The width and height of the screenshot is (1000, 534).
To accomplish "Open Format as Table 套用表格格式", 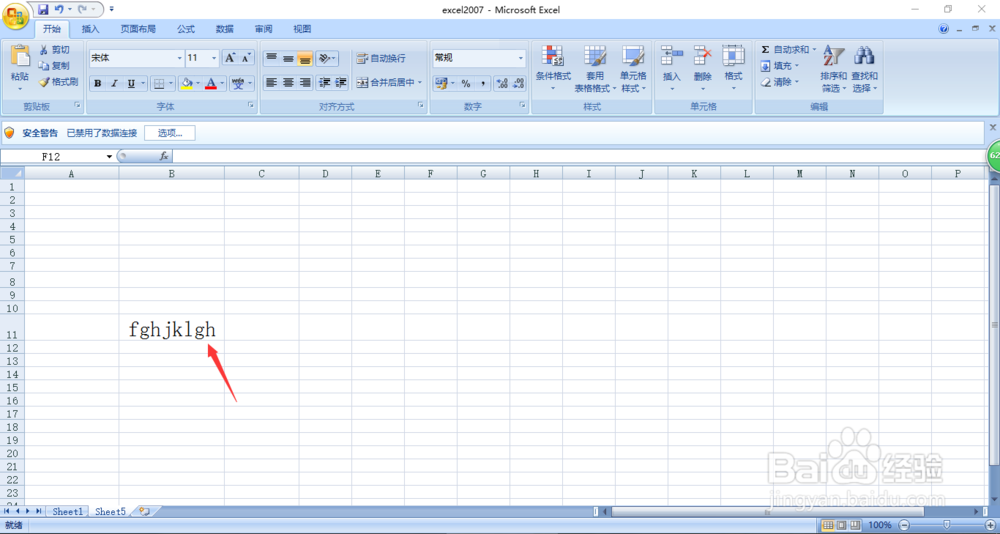I will [595, 68].
